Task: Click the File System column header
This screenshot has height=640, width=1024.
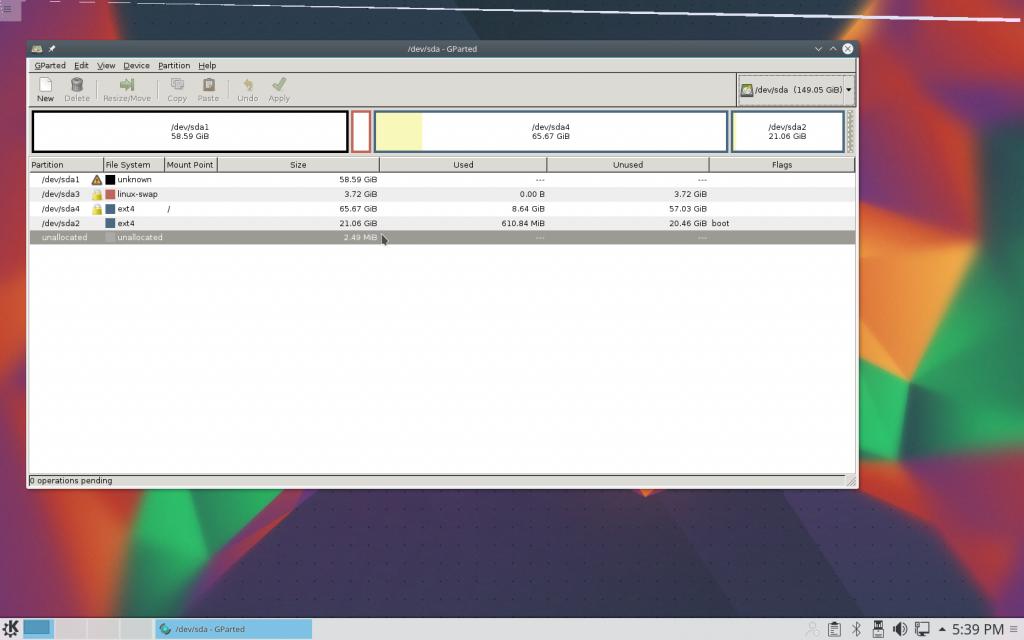Action: click(128, 165)
